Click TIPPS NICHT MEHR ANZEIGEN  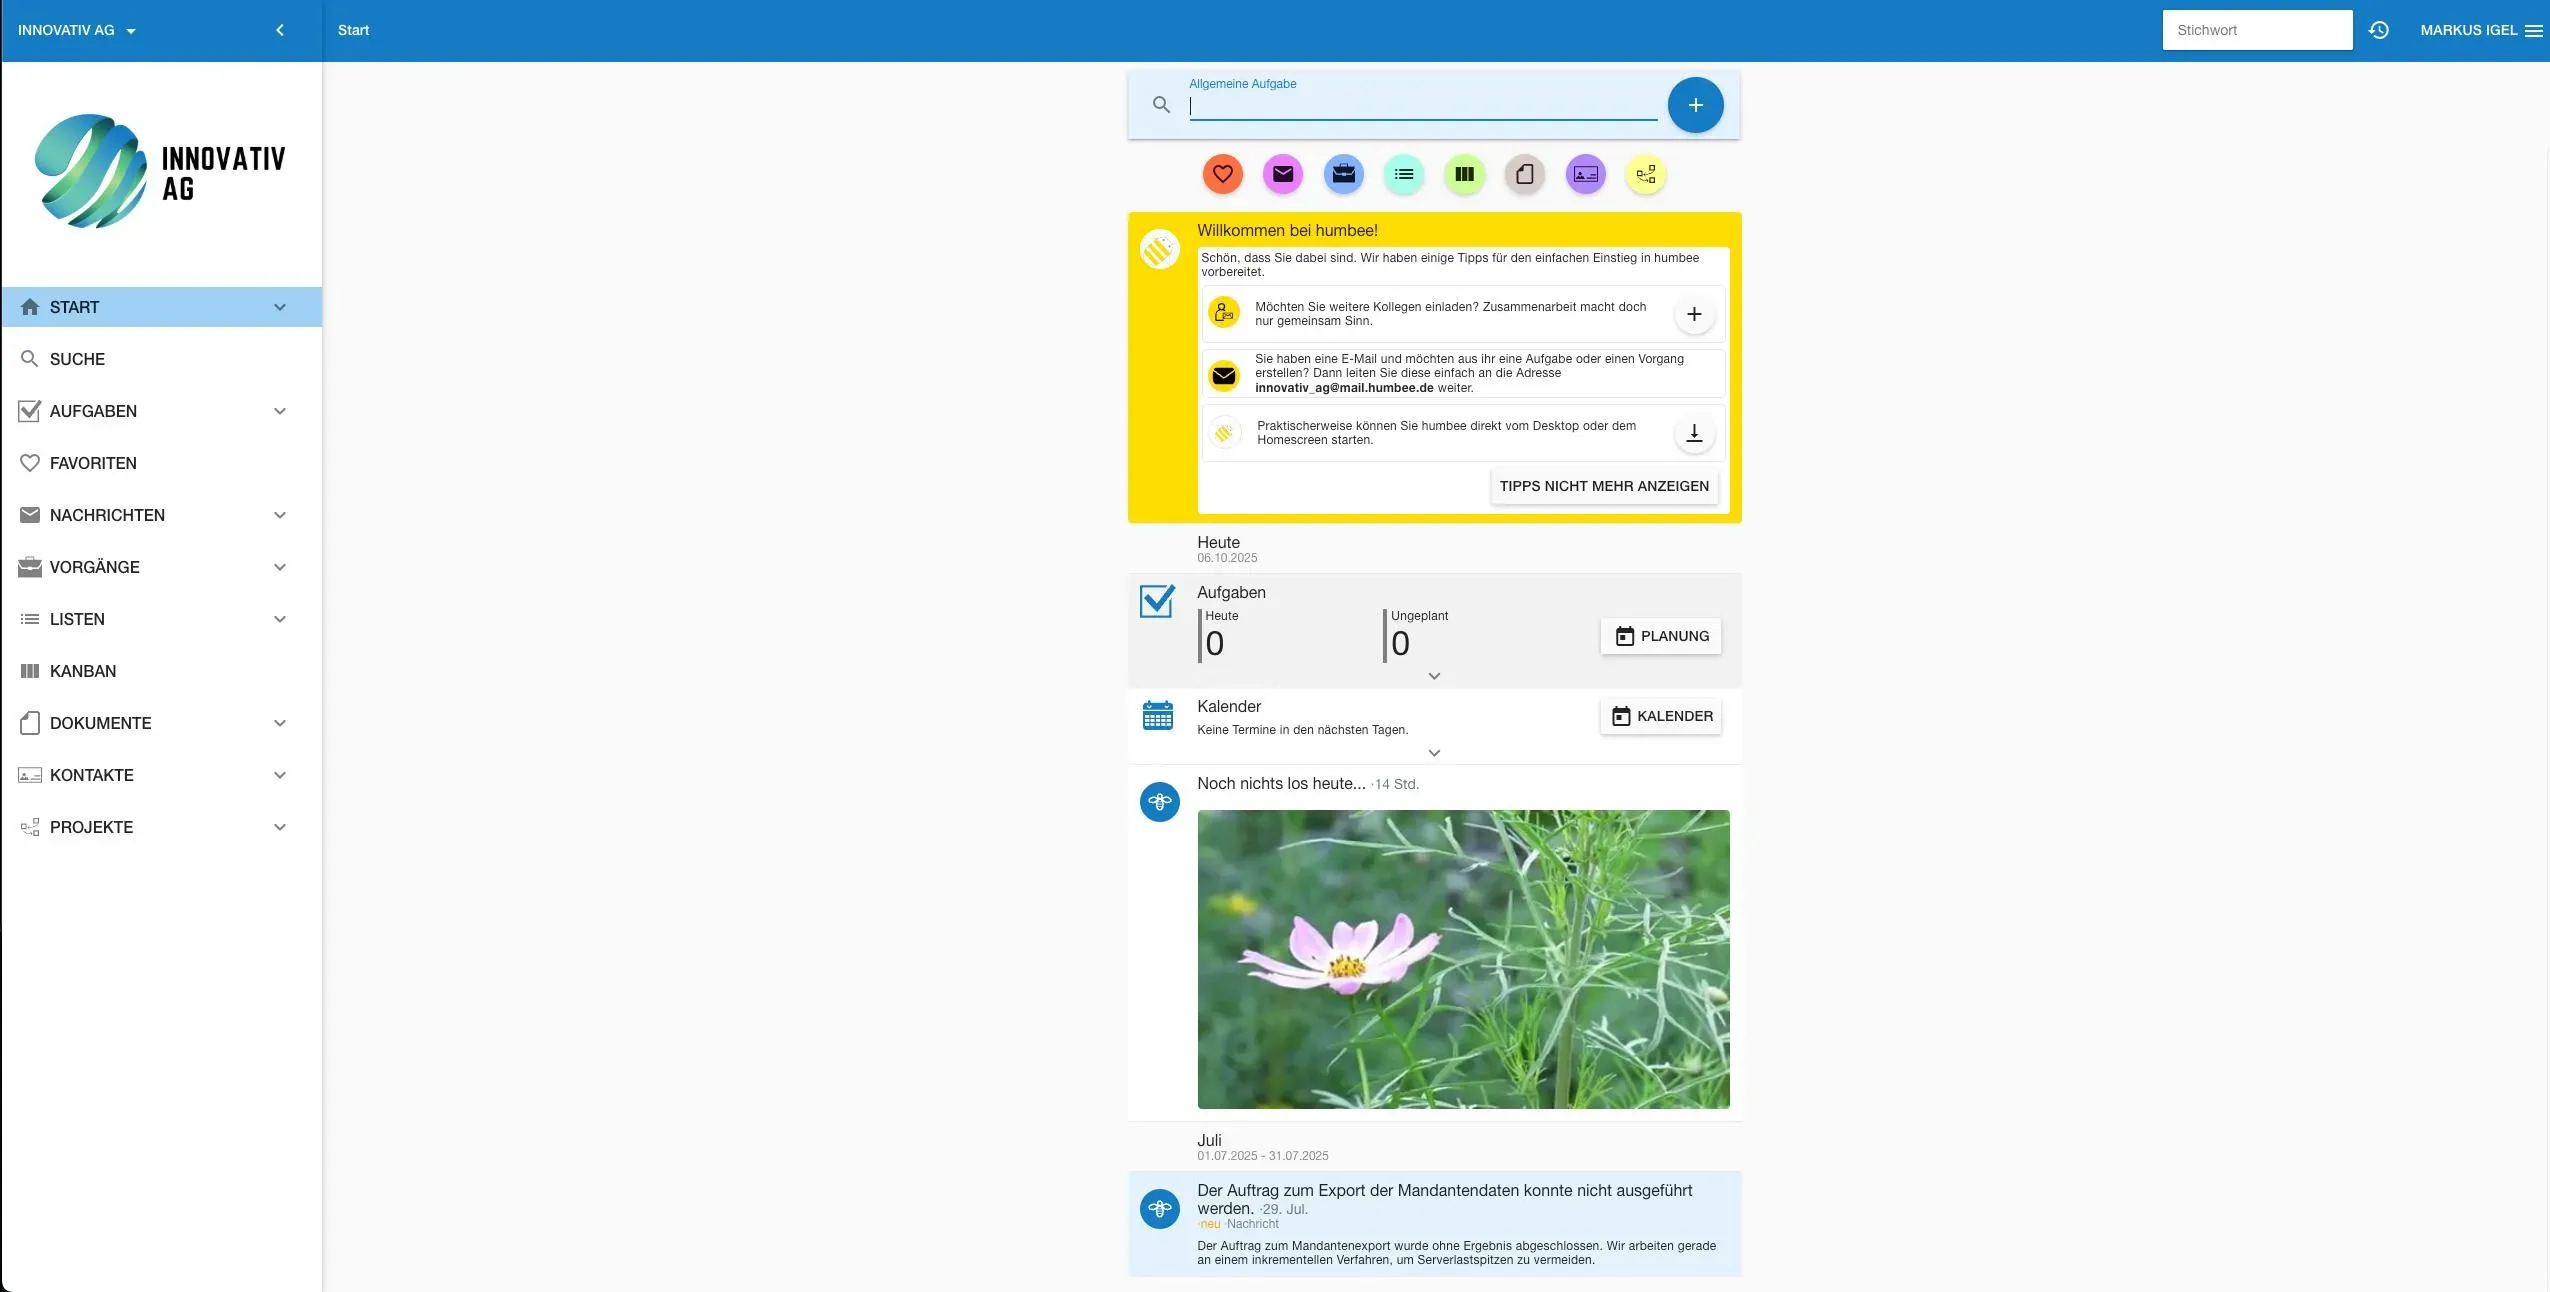pyautogui.click(x=1603, y=486)
